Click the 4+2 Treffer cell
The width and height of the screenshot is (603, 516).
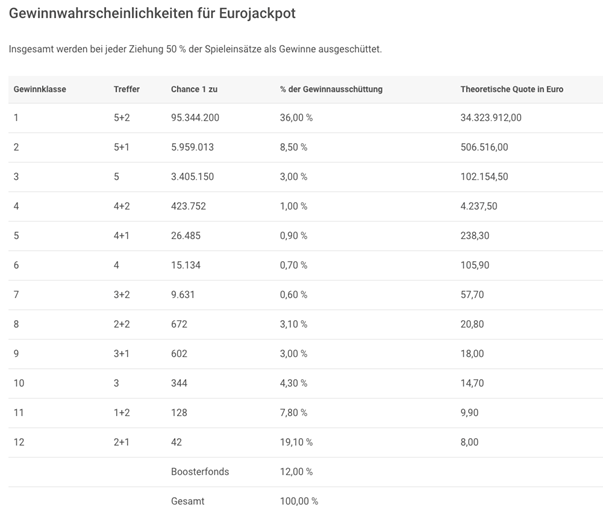pos(122,206)
